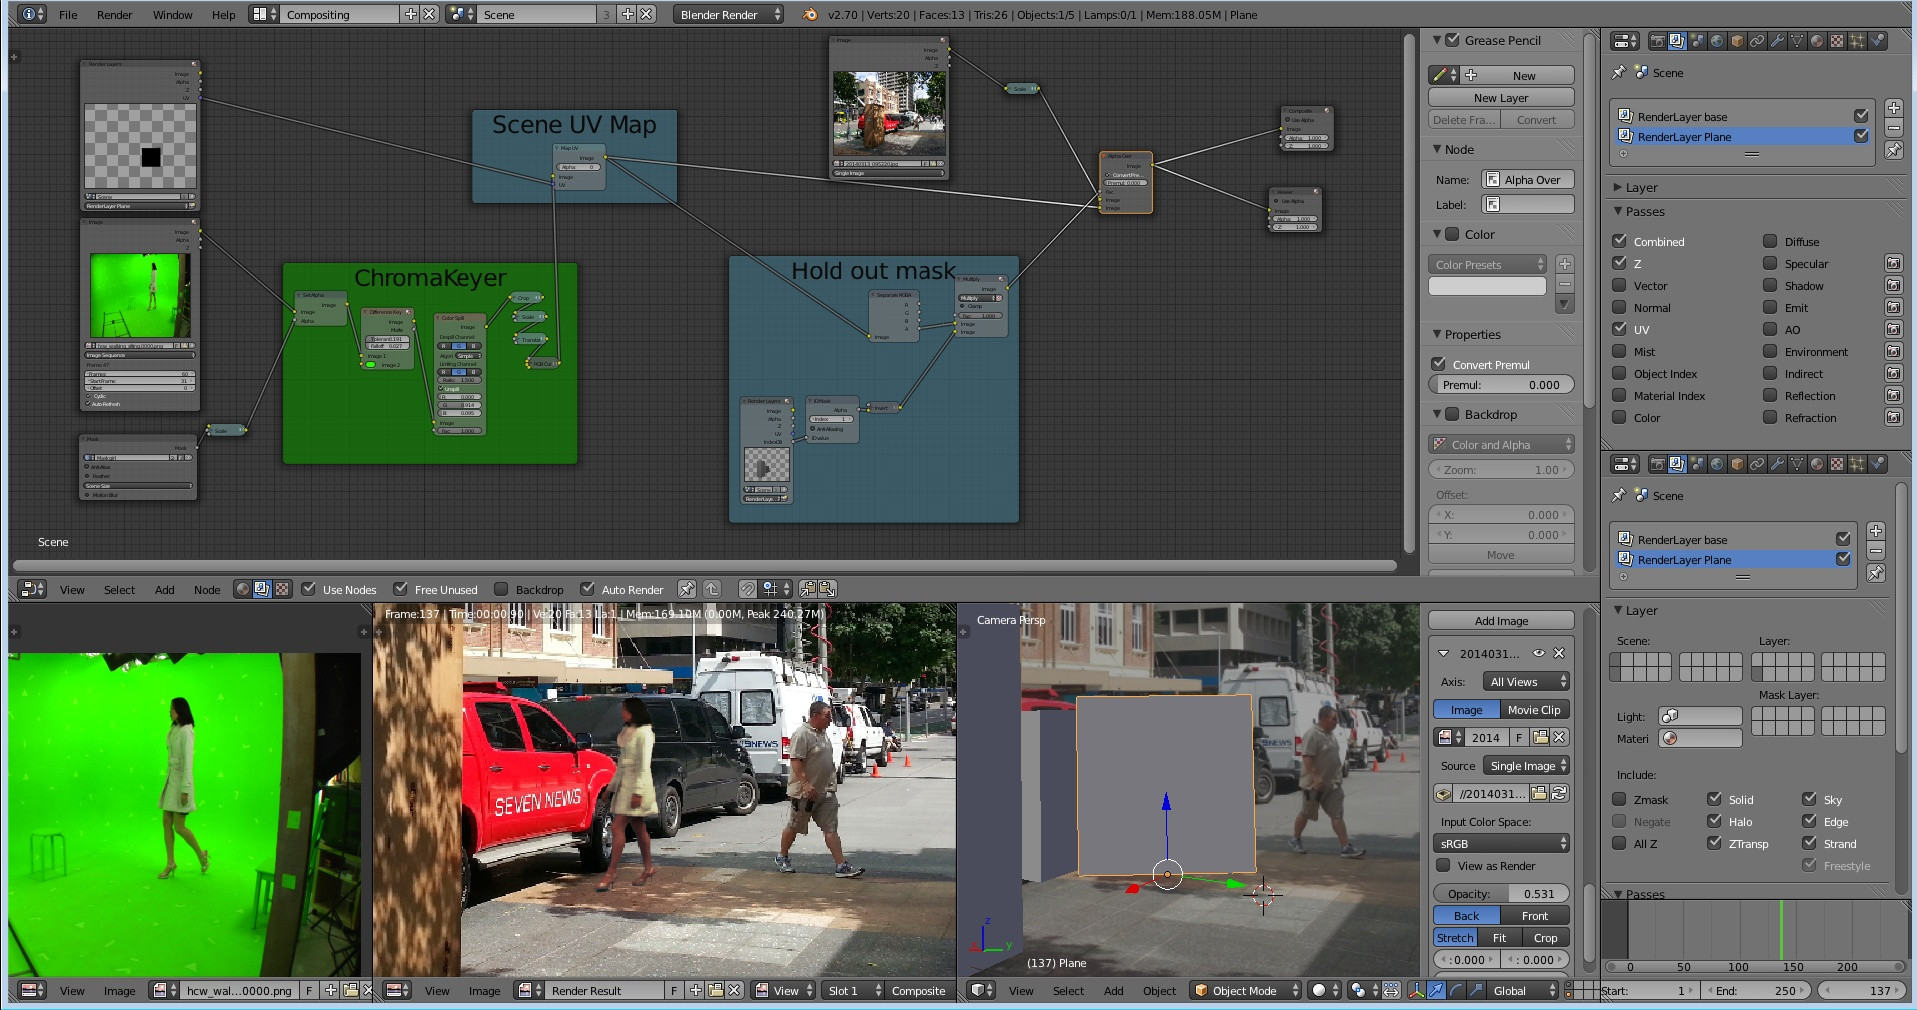Open the Color and Alpha backdrop dropdown

(1501, 444)
